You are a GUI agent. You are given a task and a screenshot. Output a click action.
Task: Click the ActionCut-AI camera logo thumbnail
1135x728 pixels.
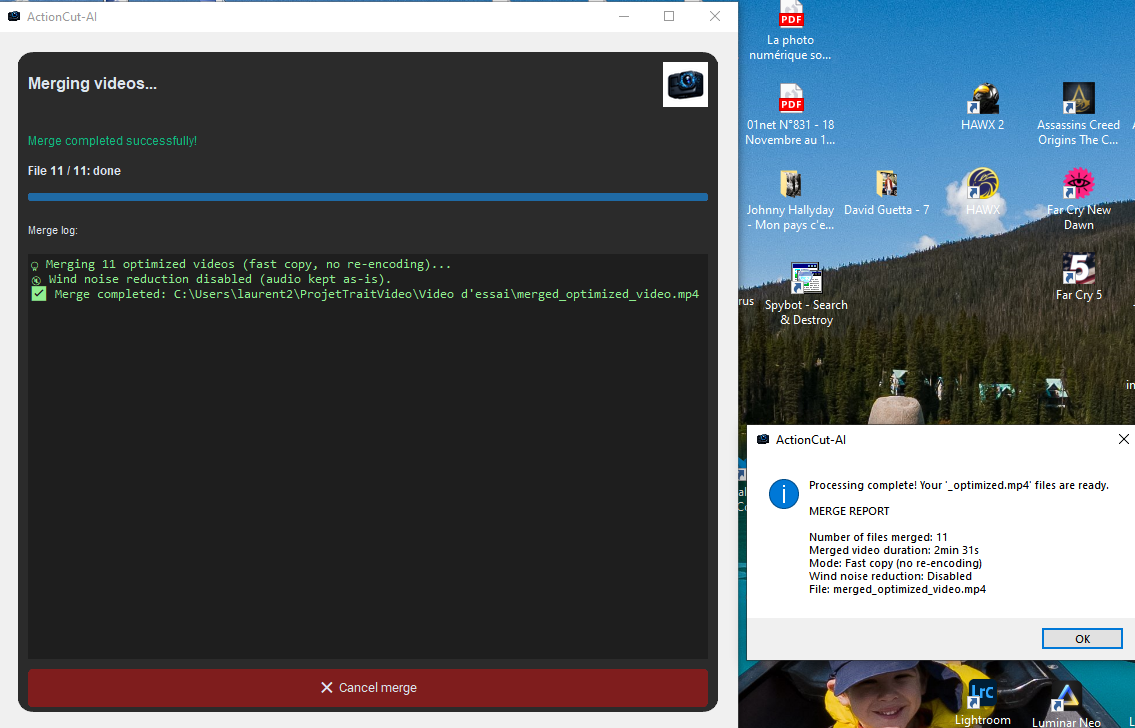(685, 85)
